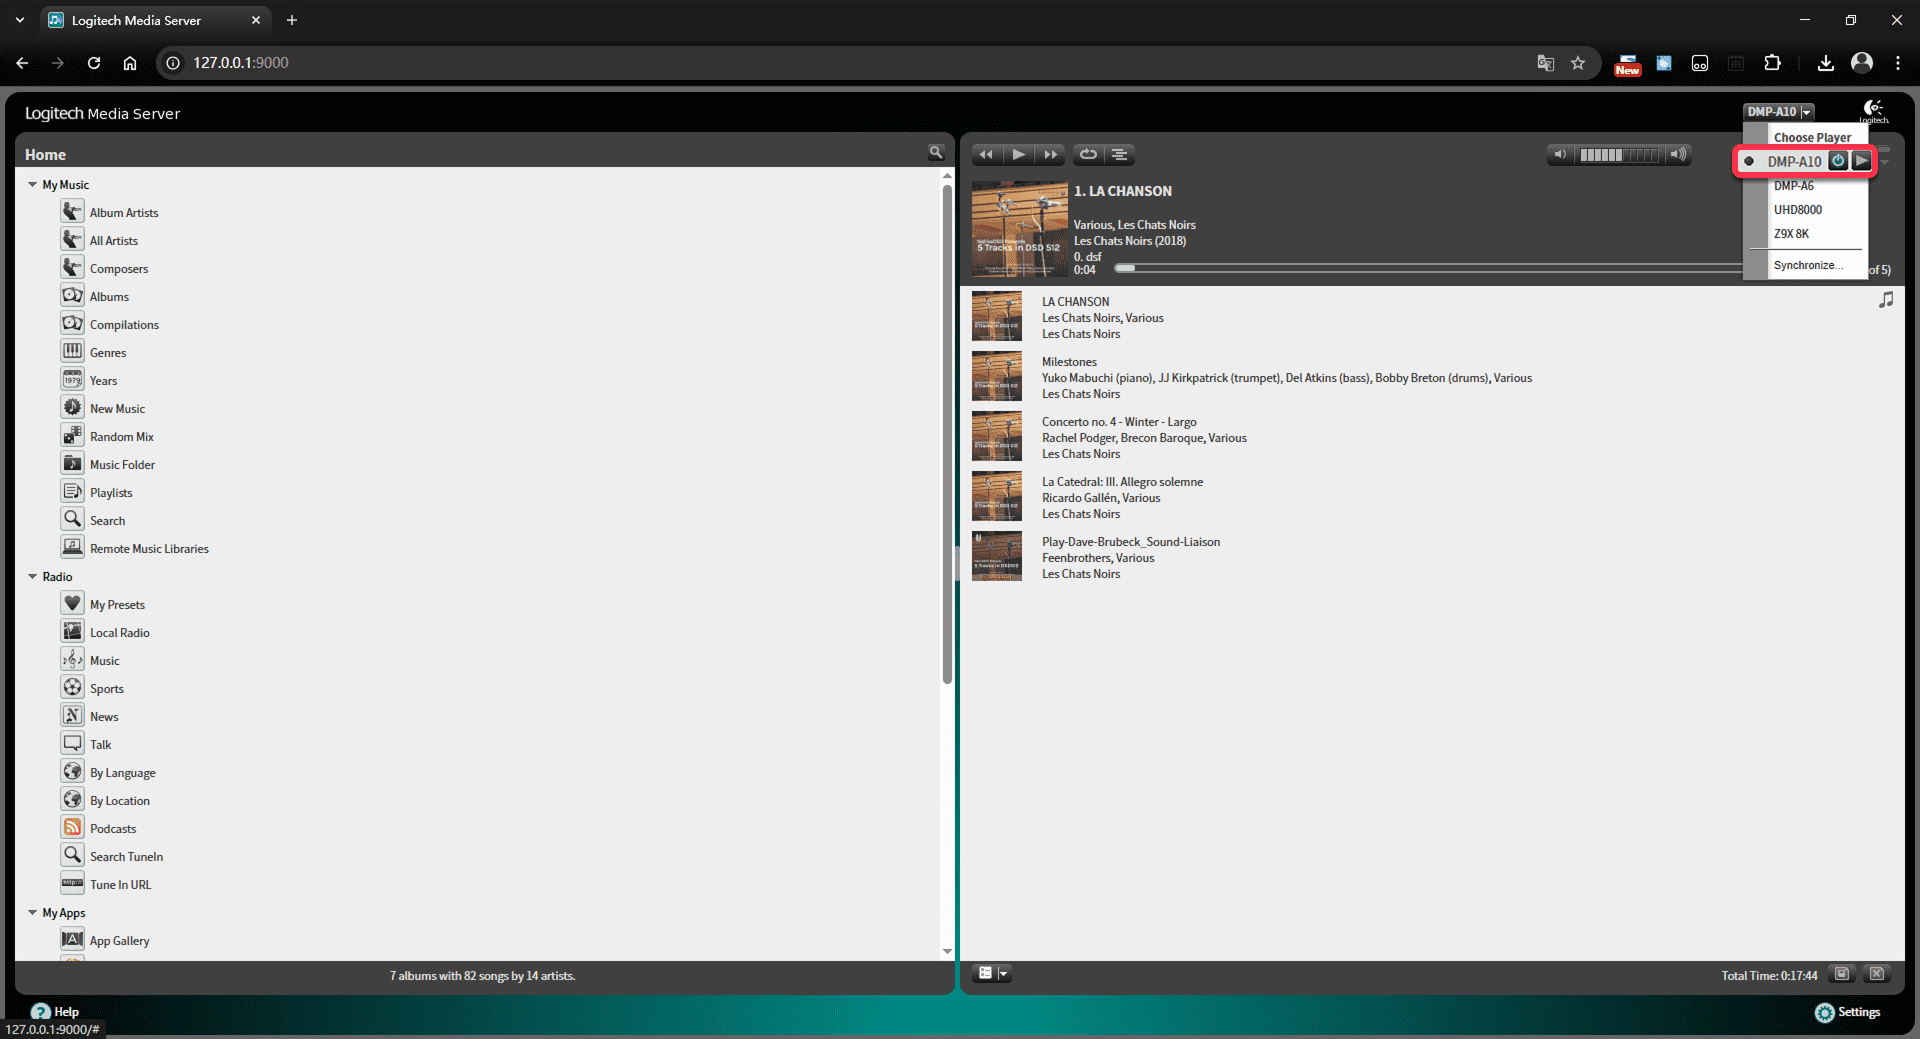Image resolution: width=1920 pixels, height=1039 pixels.
Task: Toggle shuffle mode for the playlist
Action: [x=1120, y=154]
